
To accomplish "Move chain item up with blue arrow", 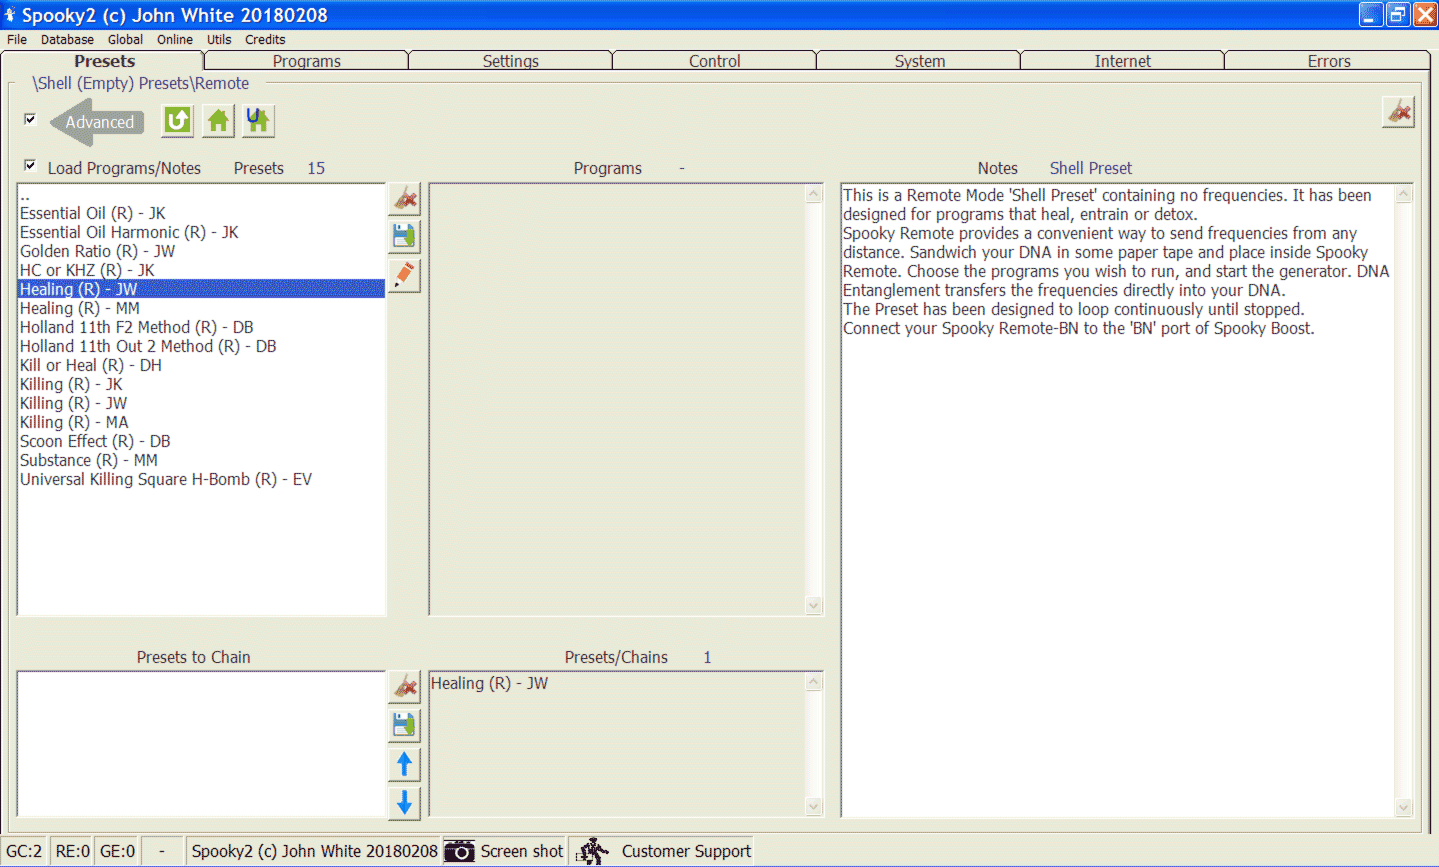I will (x=405, y=765).
